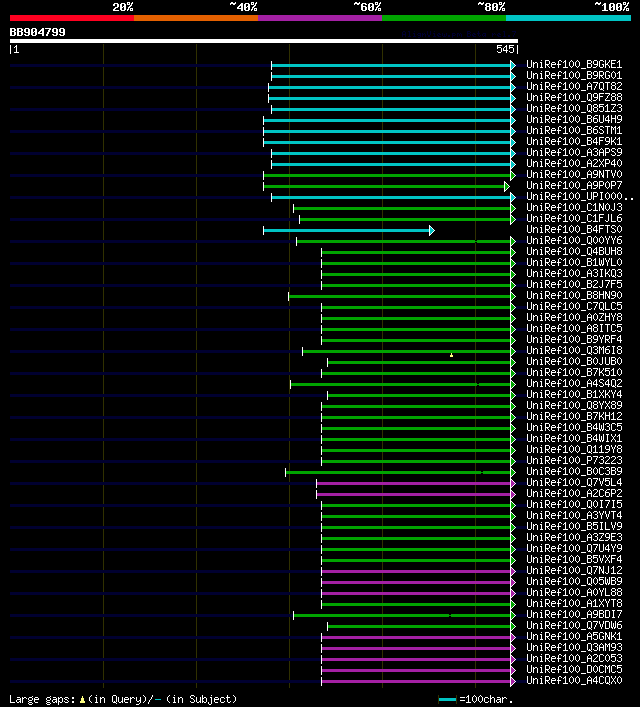The width and height of the screenshot is (640, 707).
Task: Select the UniRef100_A3YVT4 label
Action: [574, 515]
